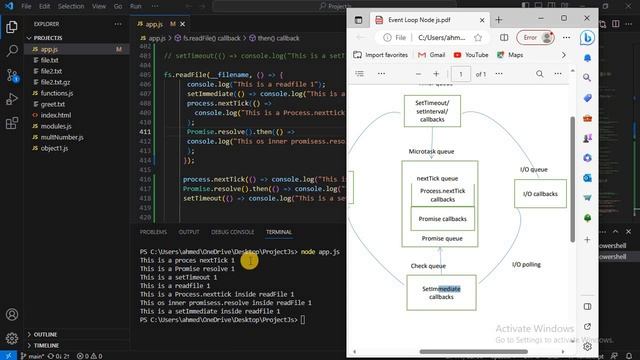Open the Source Control view
640x360 pixels.
12,75
